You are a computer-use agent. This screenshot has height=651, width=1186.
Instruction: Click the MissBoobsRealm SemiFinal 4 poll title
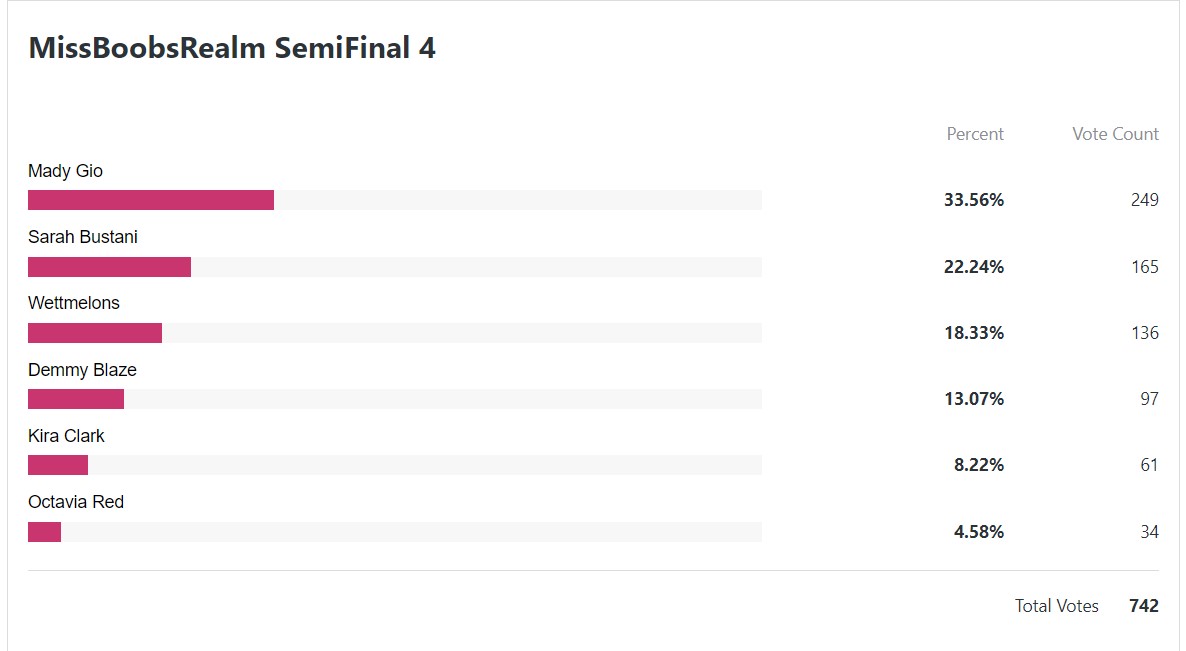coord(231,48)
